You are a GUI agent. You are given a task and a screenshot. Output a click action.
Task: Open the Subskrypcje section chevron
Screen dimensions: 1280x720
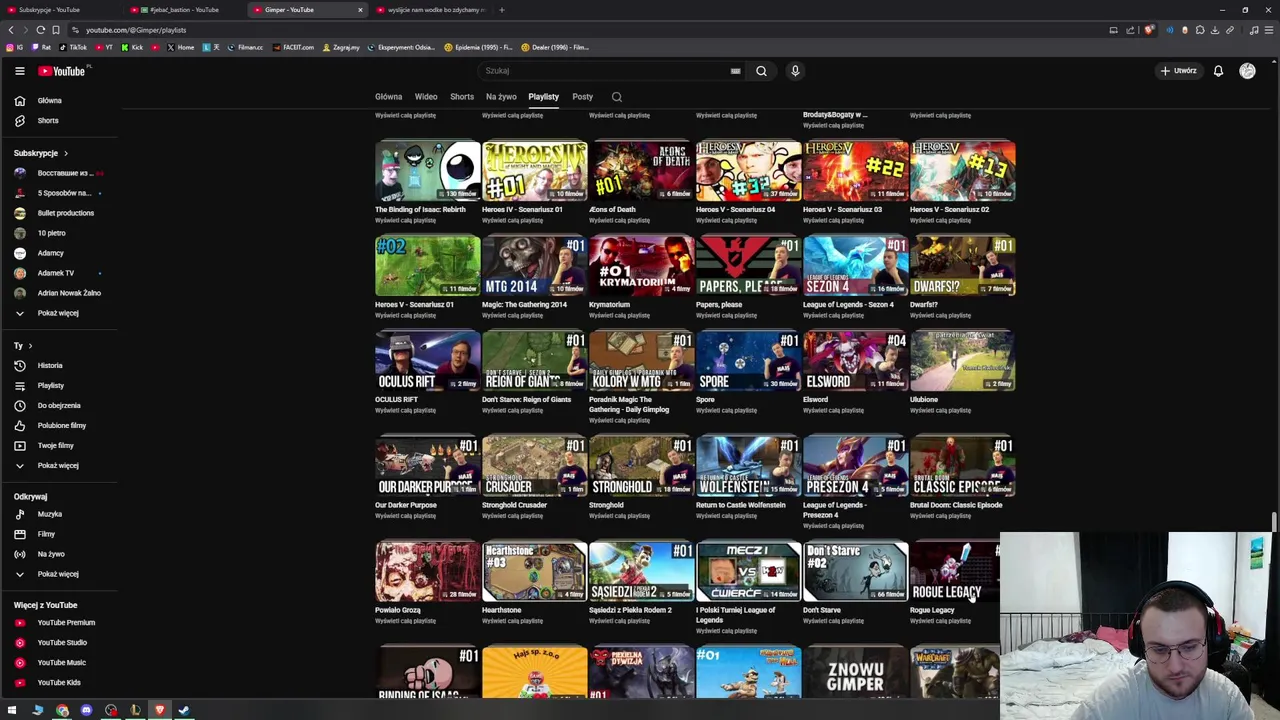point(66,153)
